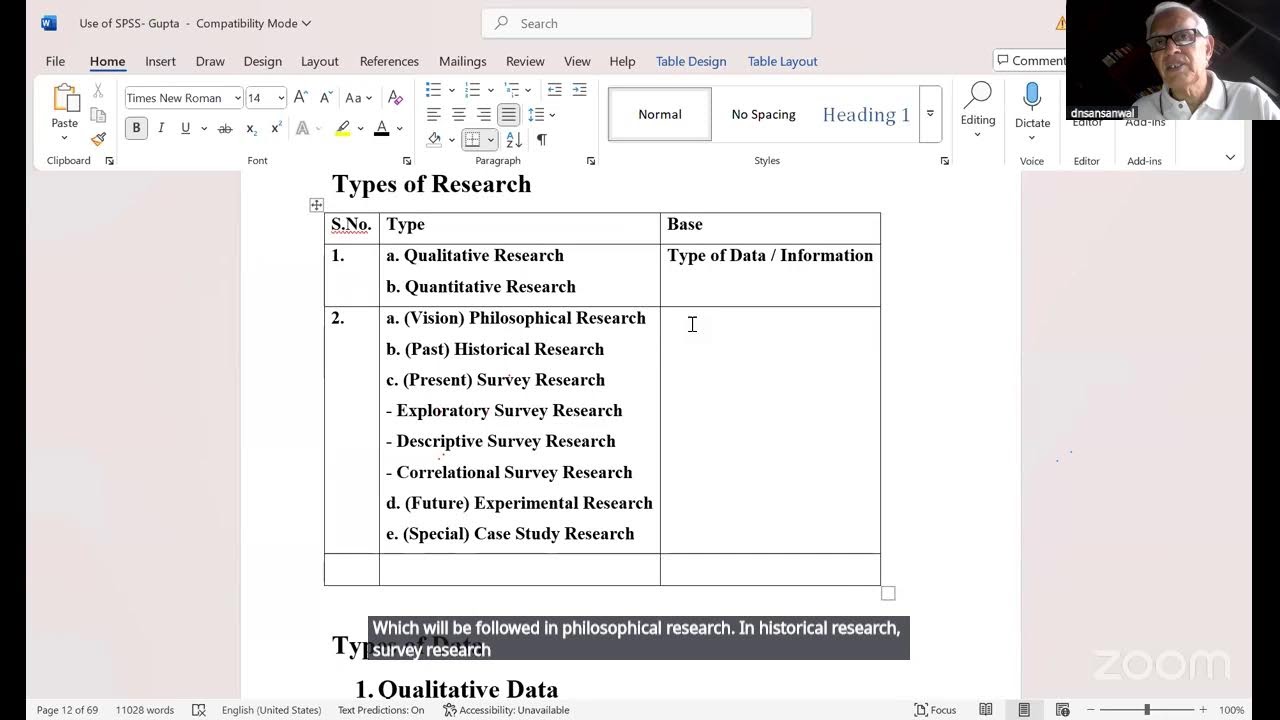Open the font size dropdown
This screenshot has width=1280, height=720.
tap(281, 98)
